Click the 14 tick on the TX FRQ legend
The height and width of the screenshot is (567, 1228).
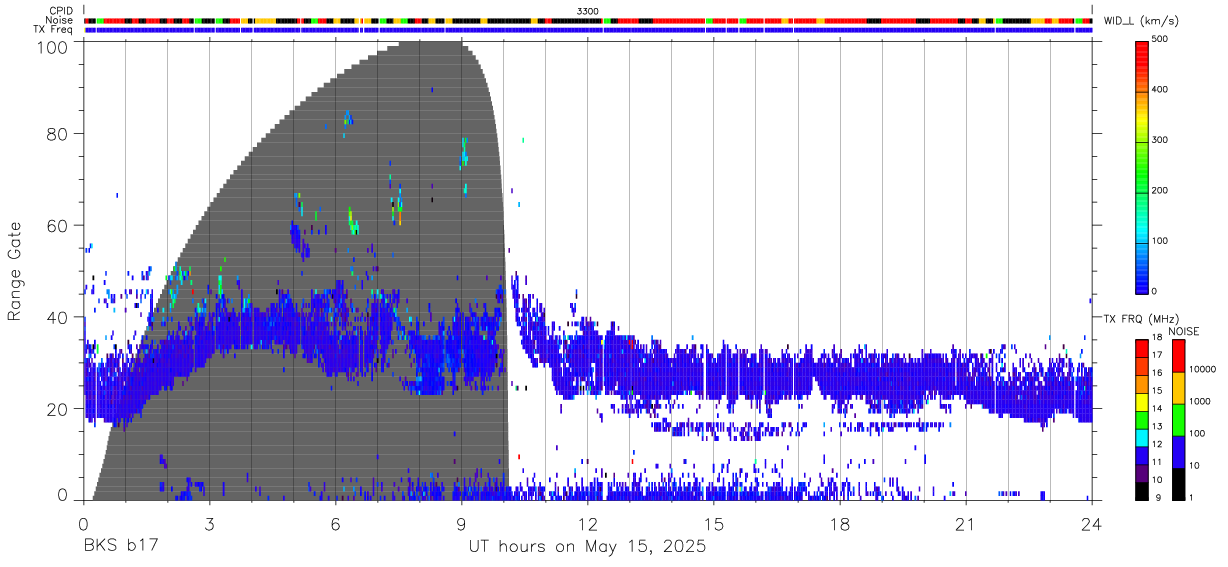[1158, 409]
